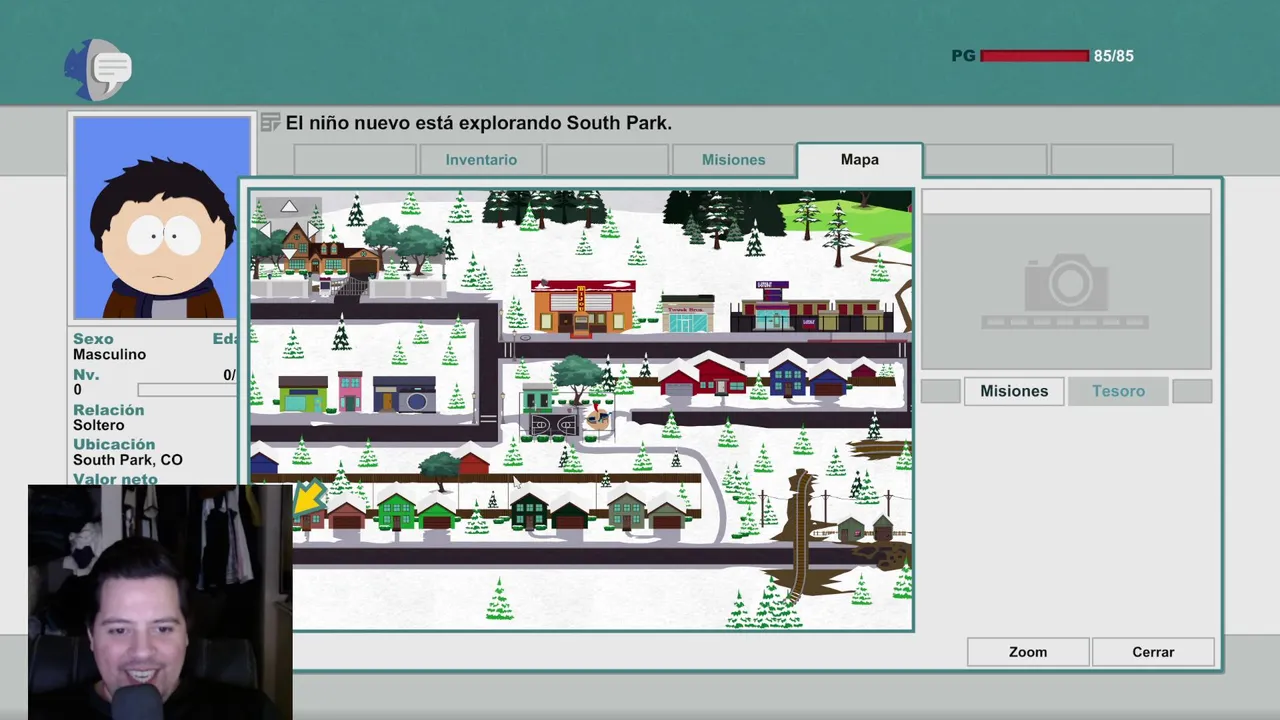The height and width of the screenshot is (720, 1280).
Task: Switch to the Tesoro filter in the right panel
Action: (1118, 391)
